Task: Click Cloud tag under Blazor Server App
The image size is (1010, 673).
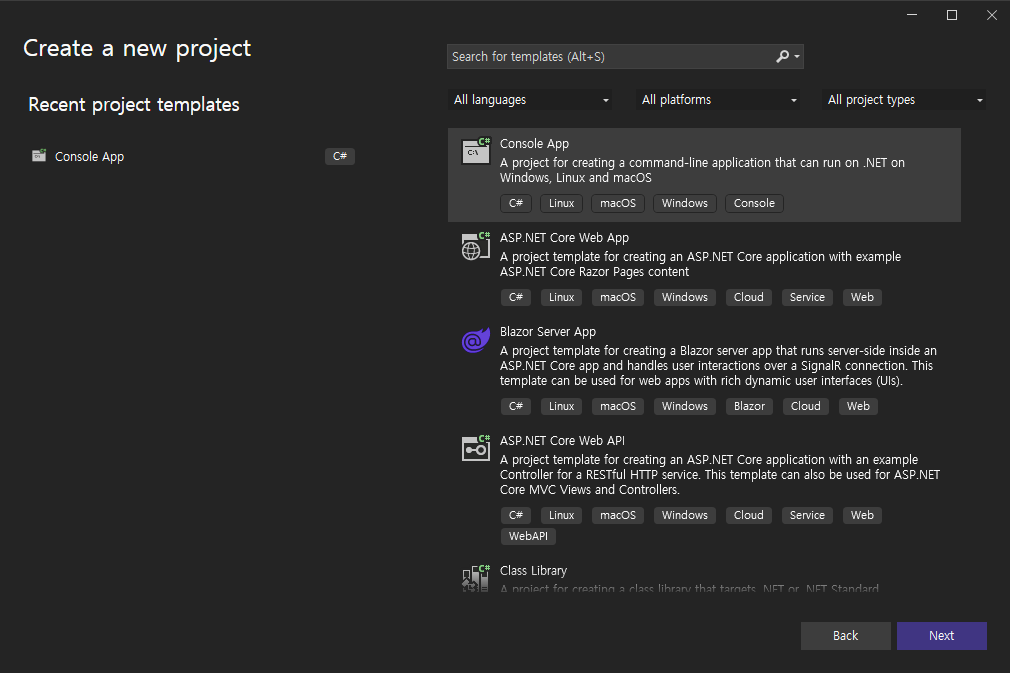Action: [x=806, y=406]
